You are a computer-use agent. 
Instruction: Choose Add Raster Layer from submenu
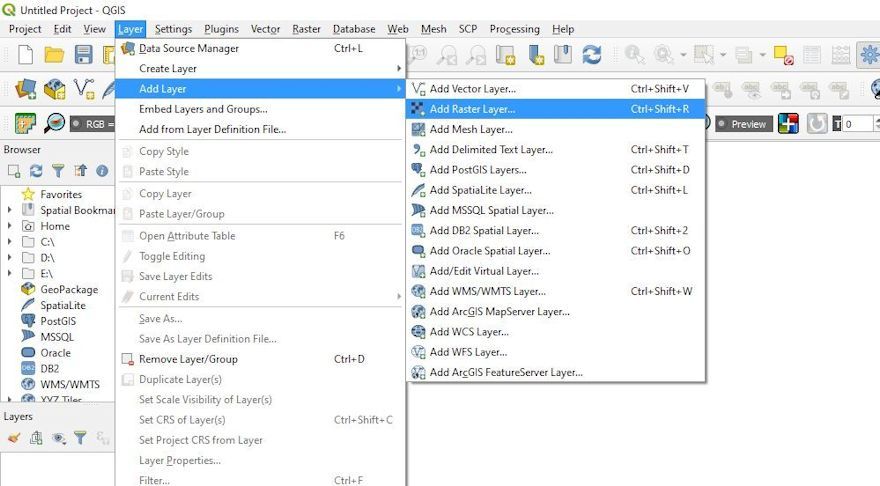472,109
